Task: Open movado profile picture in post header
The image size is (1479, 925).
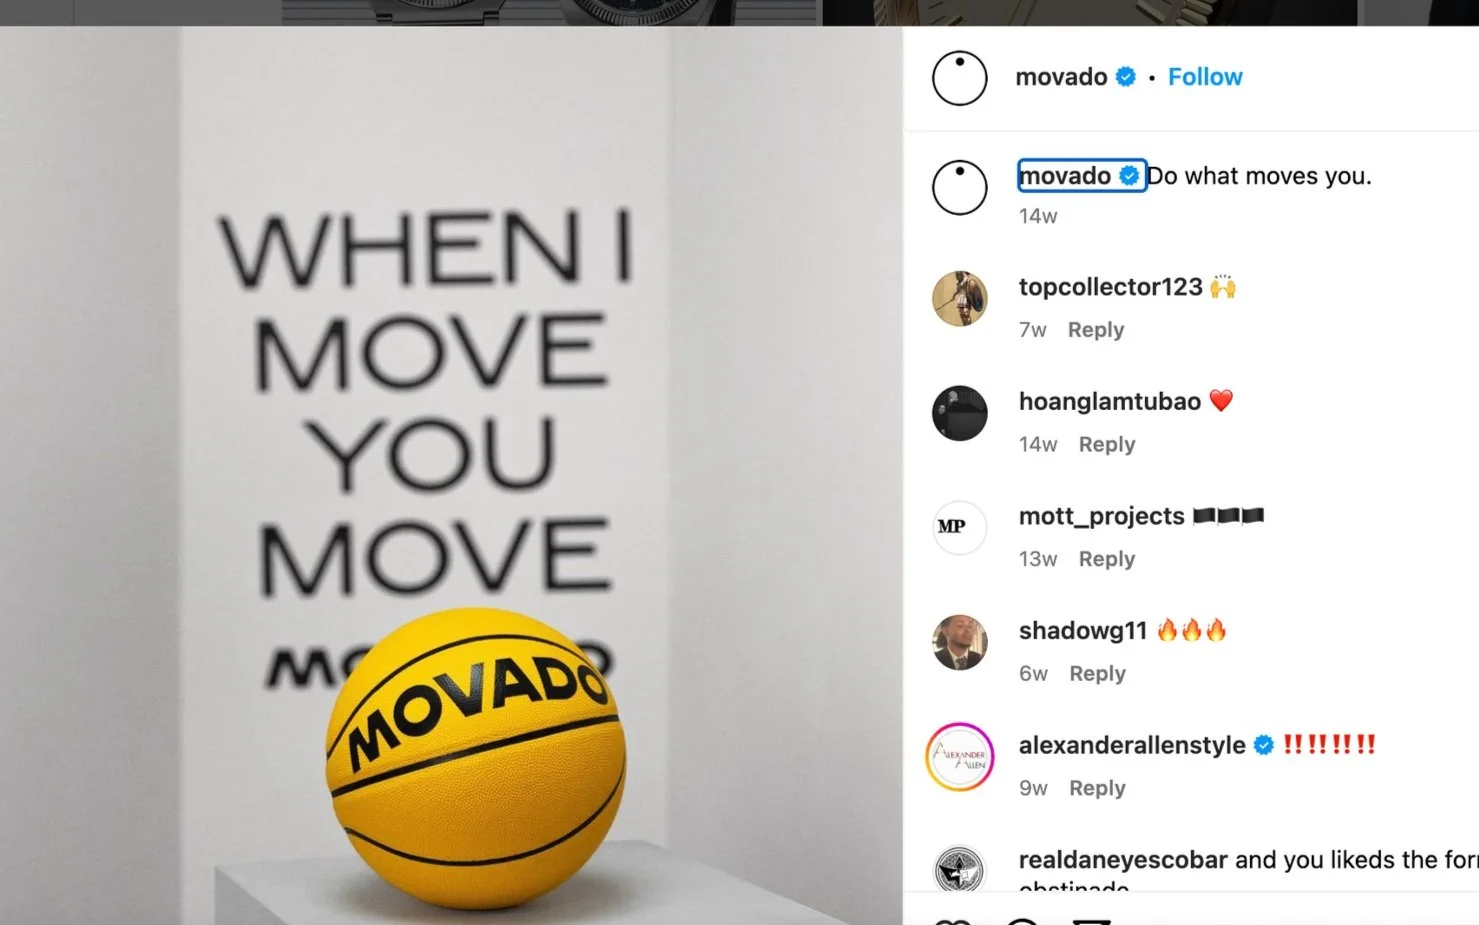Action: [959, 78]
